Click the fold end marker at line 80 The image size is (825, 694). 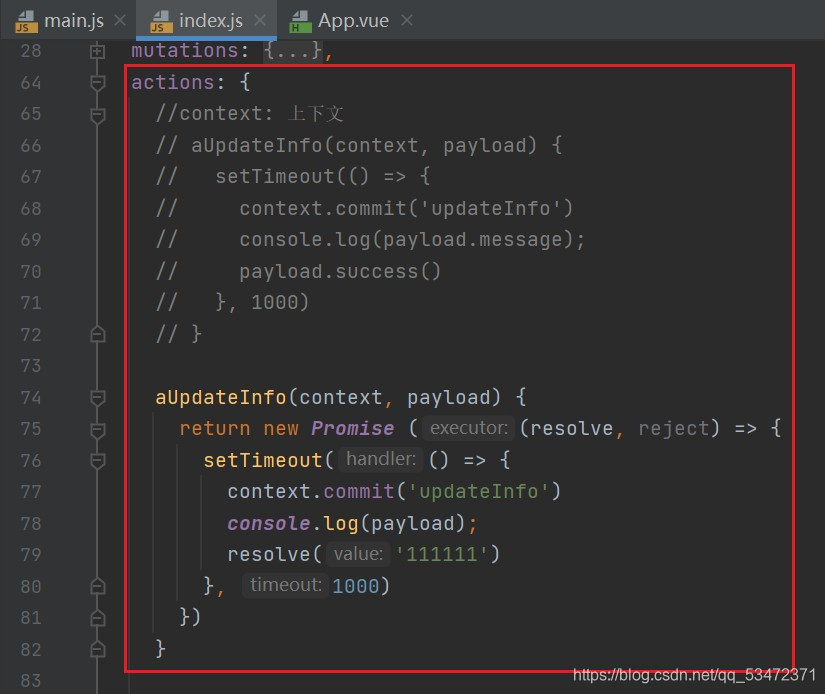(97, 586)
